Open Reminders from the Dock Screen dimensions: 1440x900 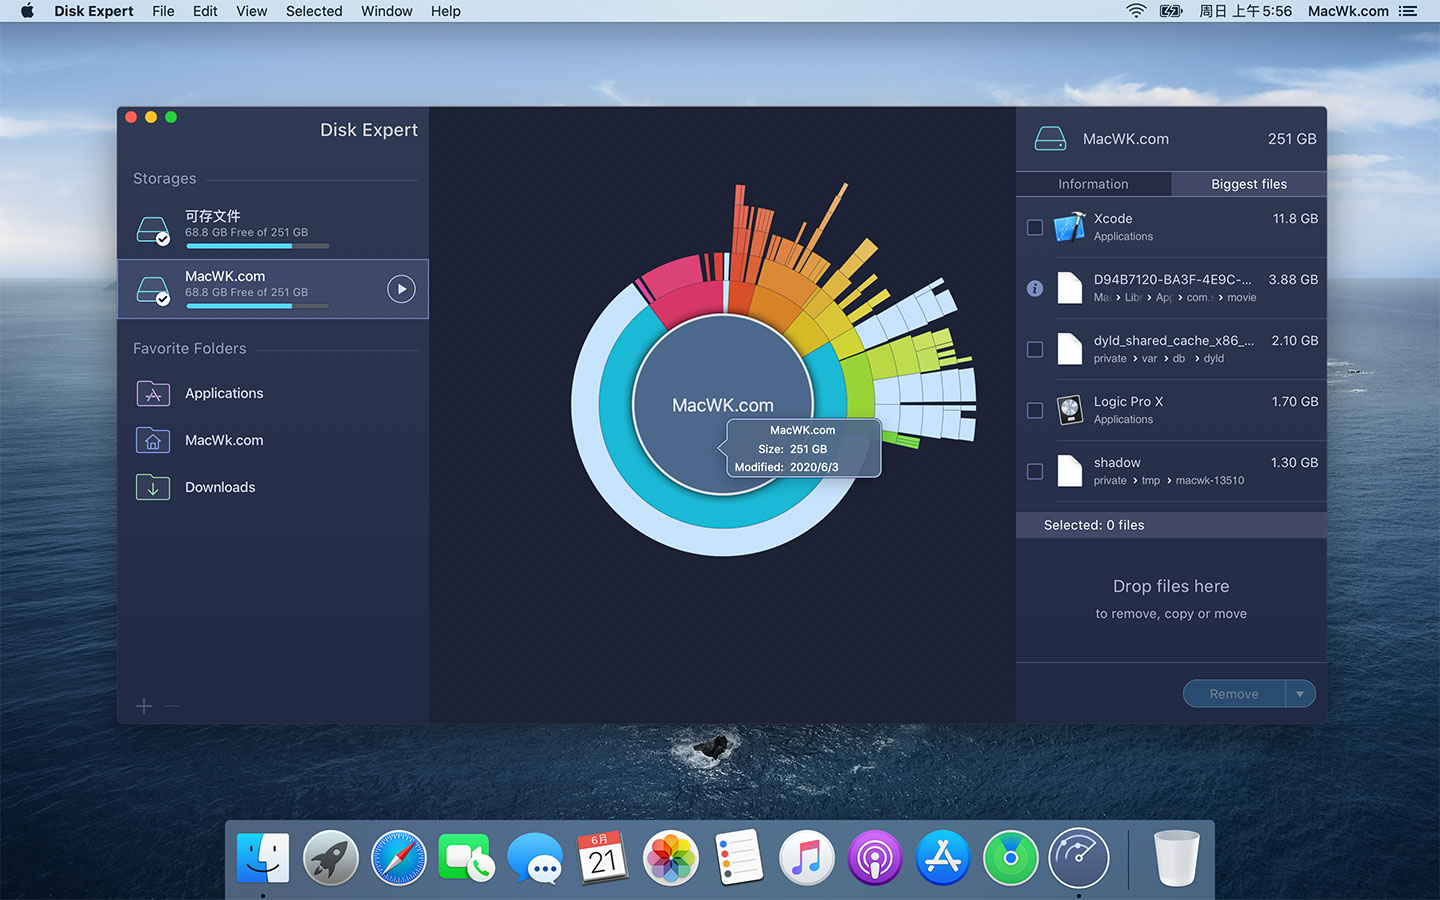point(739,857)
